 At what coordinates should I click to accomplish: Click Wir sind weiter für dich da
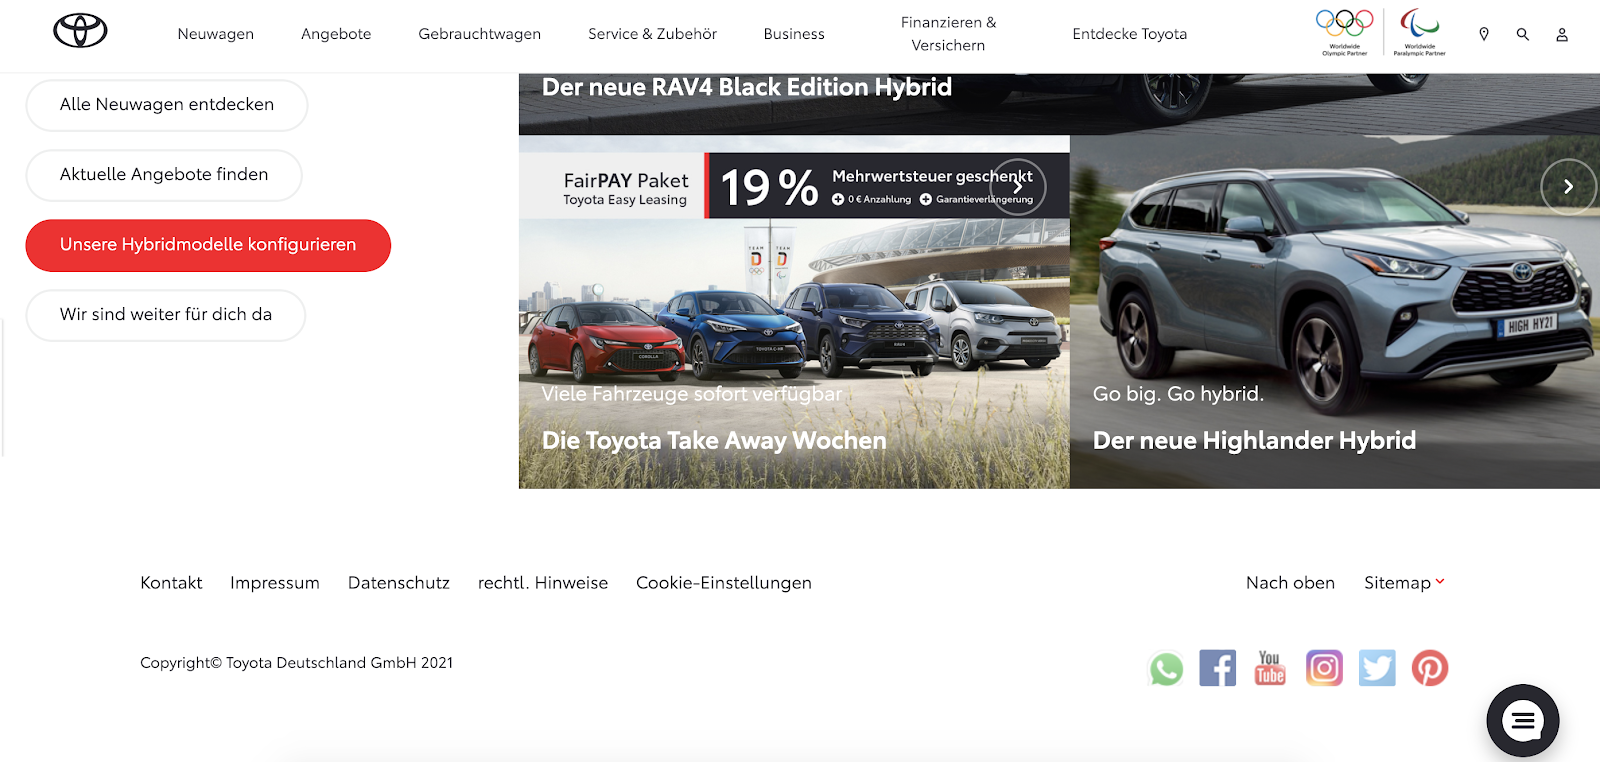[166, 315]
